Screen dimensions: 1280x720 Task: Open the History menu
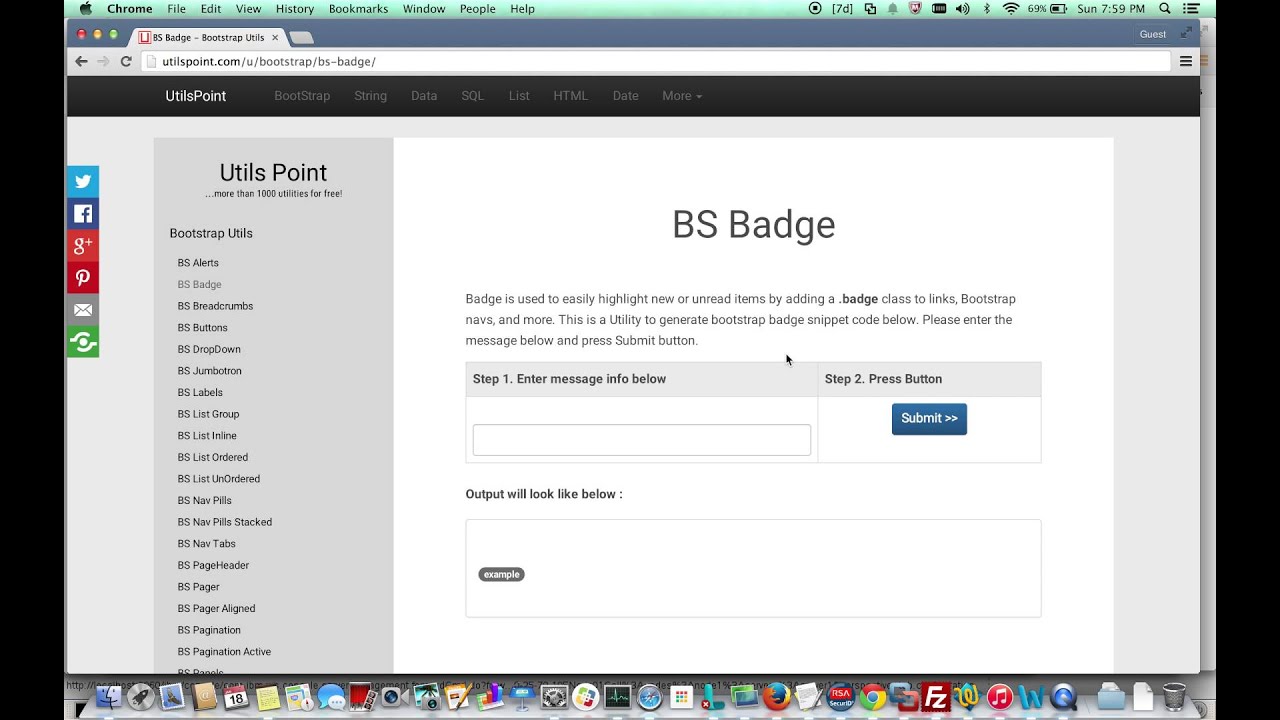[x=295, y=8]
